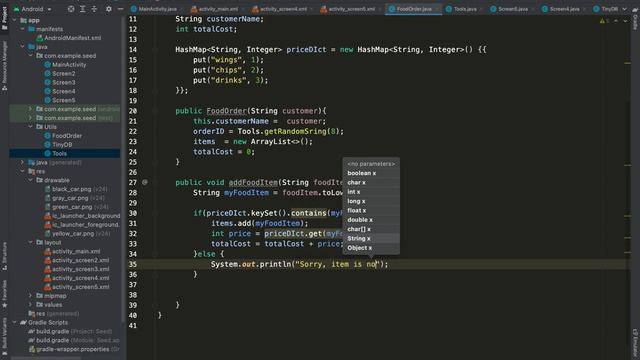Choose 'char[] x' in parameter popup
Viewport: 640px width, 360px height.
coord(371,229)
